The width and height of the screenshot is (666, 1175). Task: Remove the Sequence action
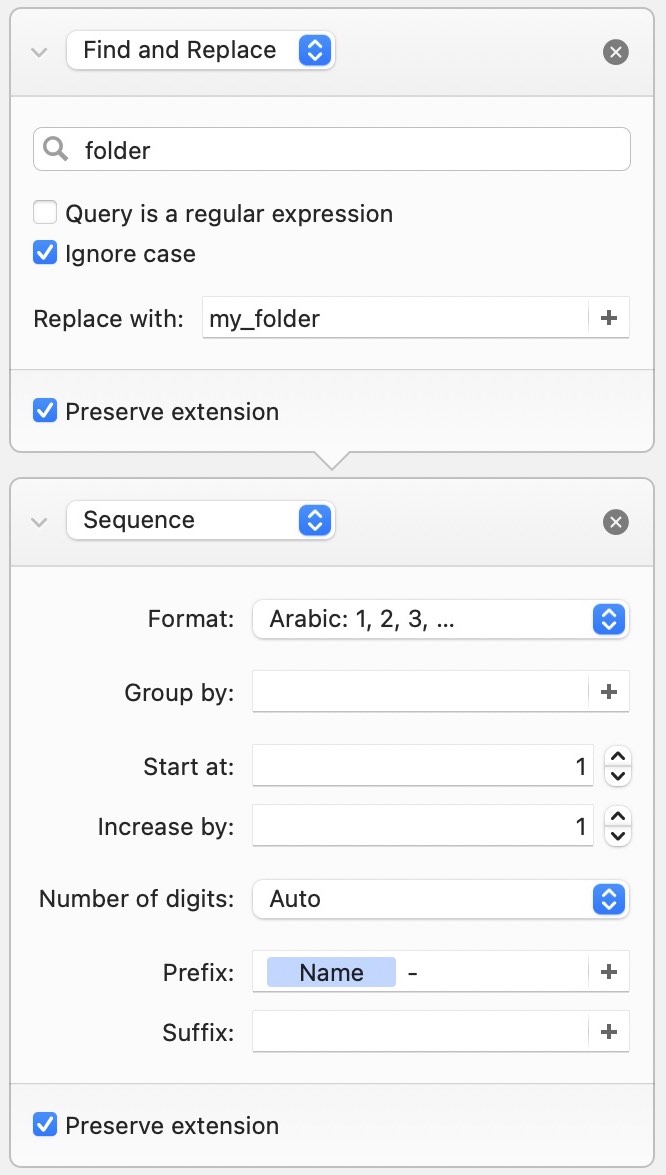click(x=615, y=522)
